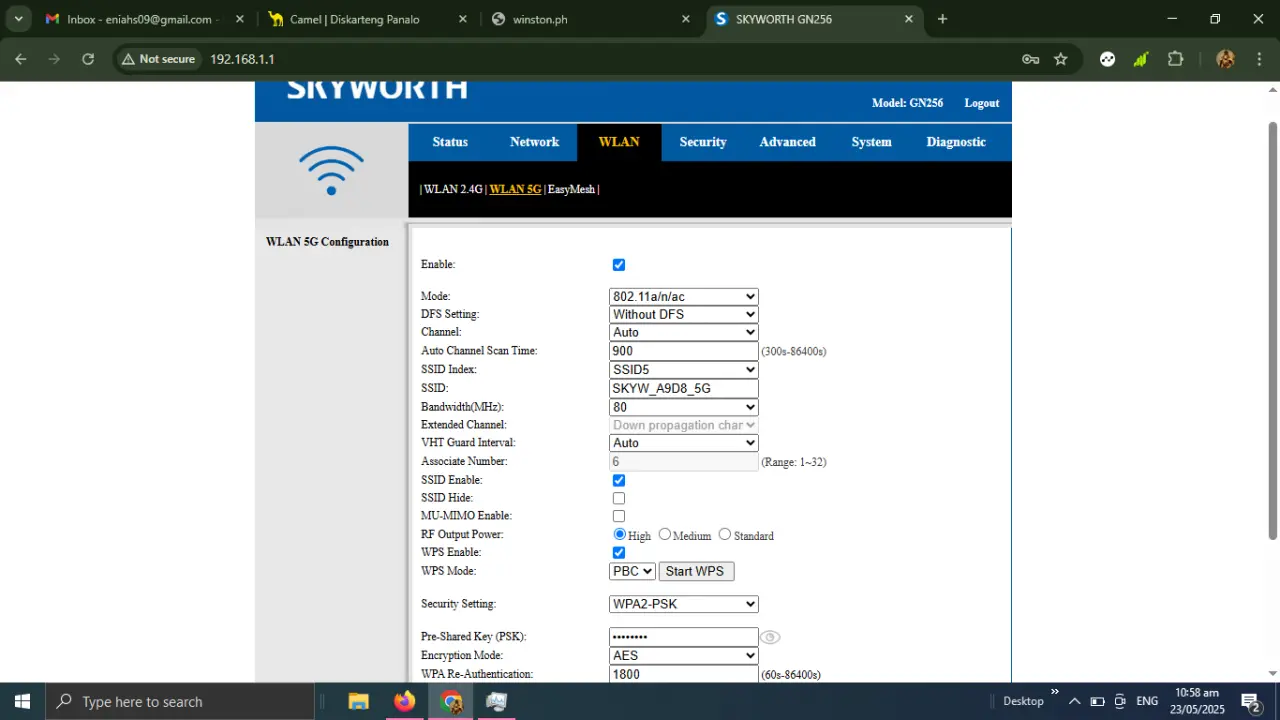This screenshot has height=720, width=1280.
Task: Toggle the SSID Enable checkbox
Action: click(x=619, y=480)
